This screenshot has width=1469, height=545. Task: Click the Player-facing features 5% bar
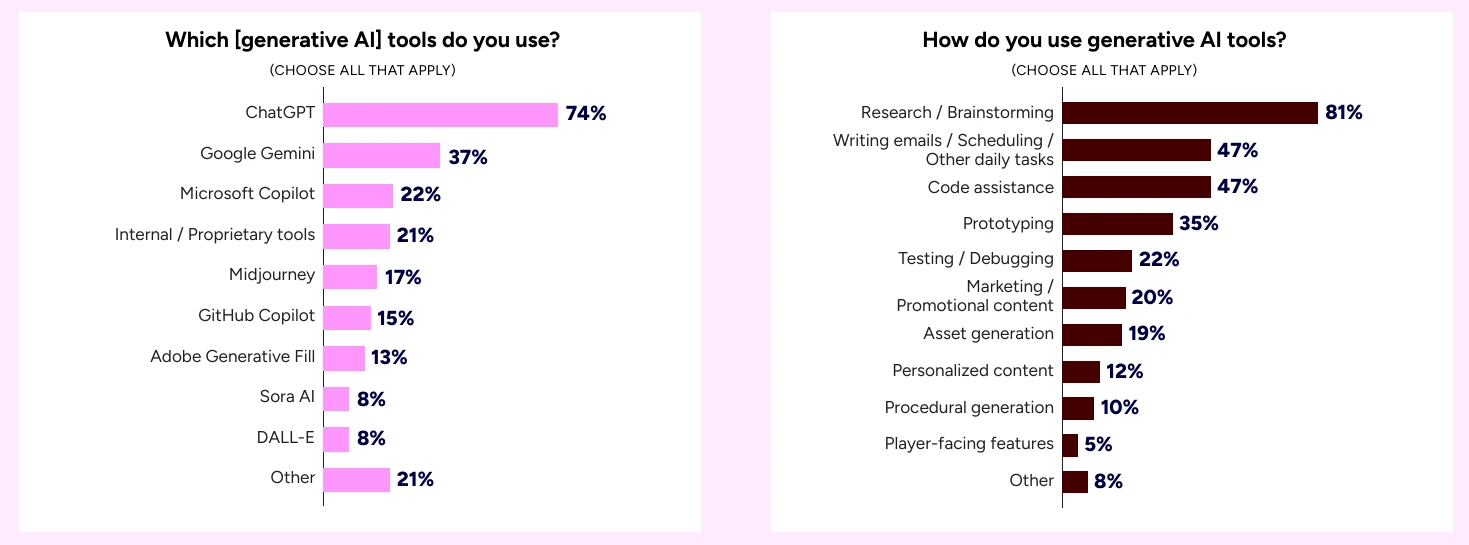[x=1070, y=445]
